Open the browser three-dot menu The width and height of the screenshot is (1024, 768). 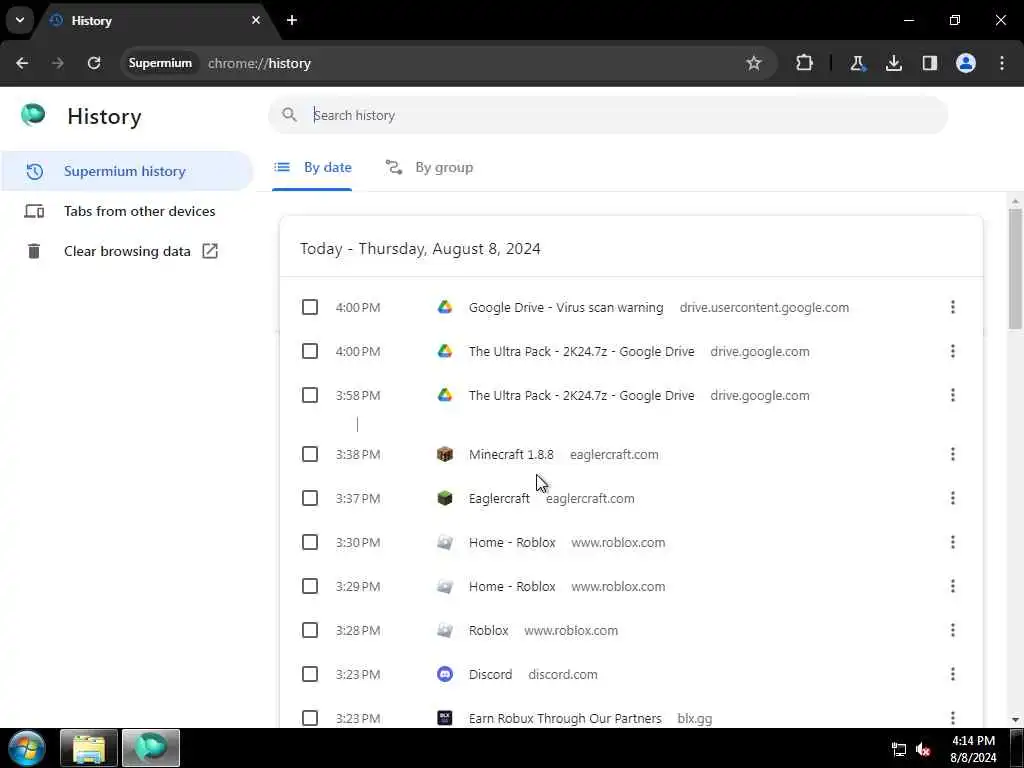1002,63
